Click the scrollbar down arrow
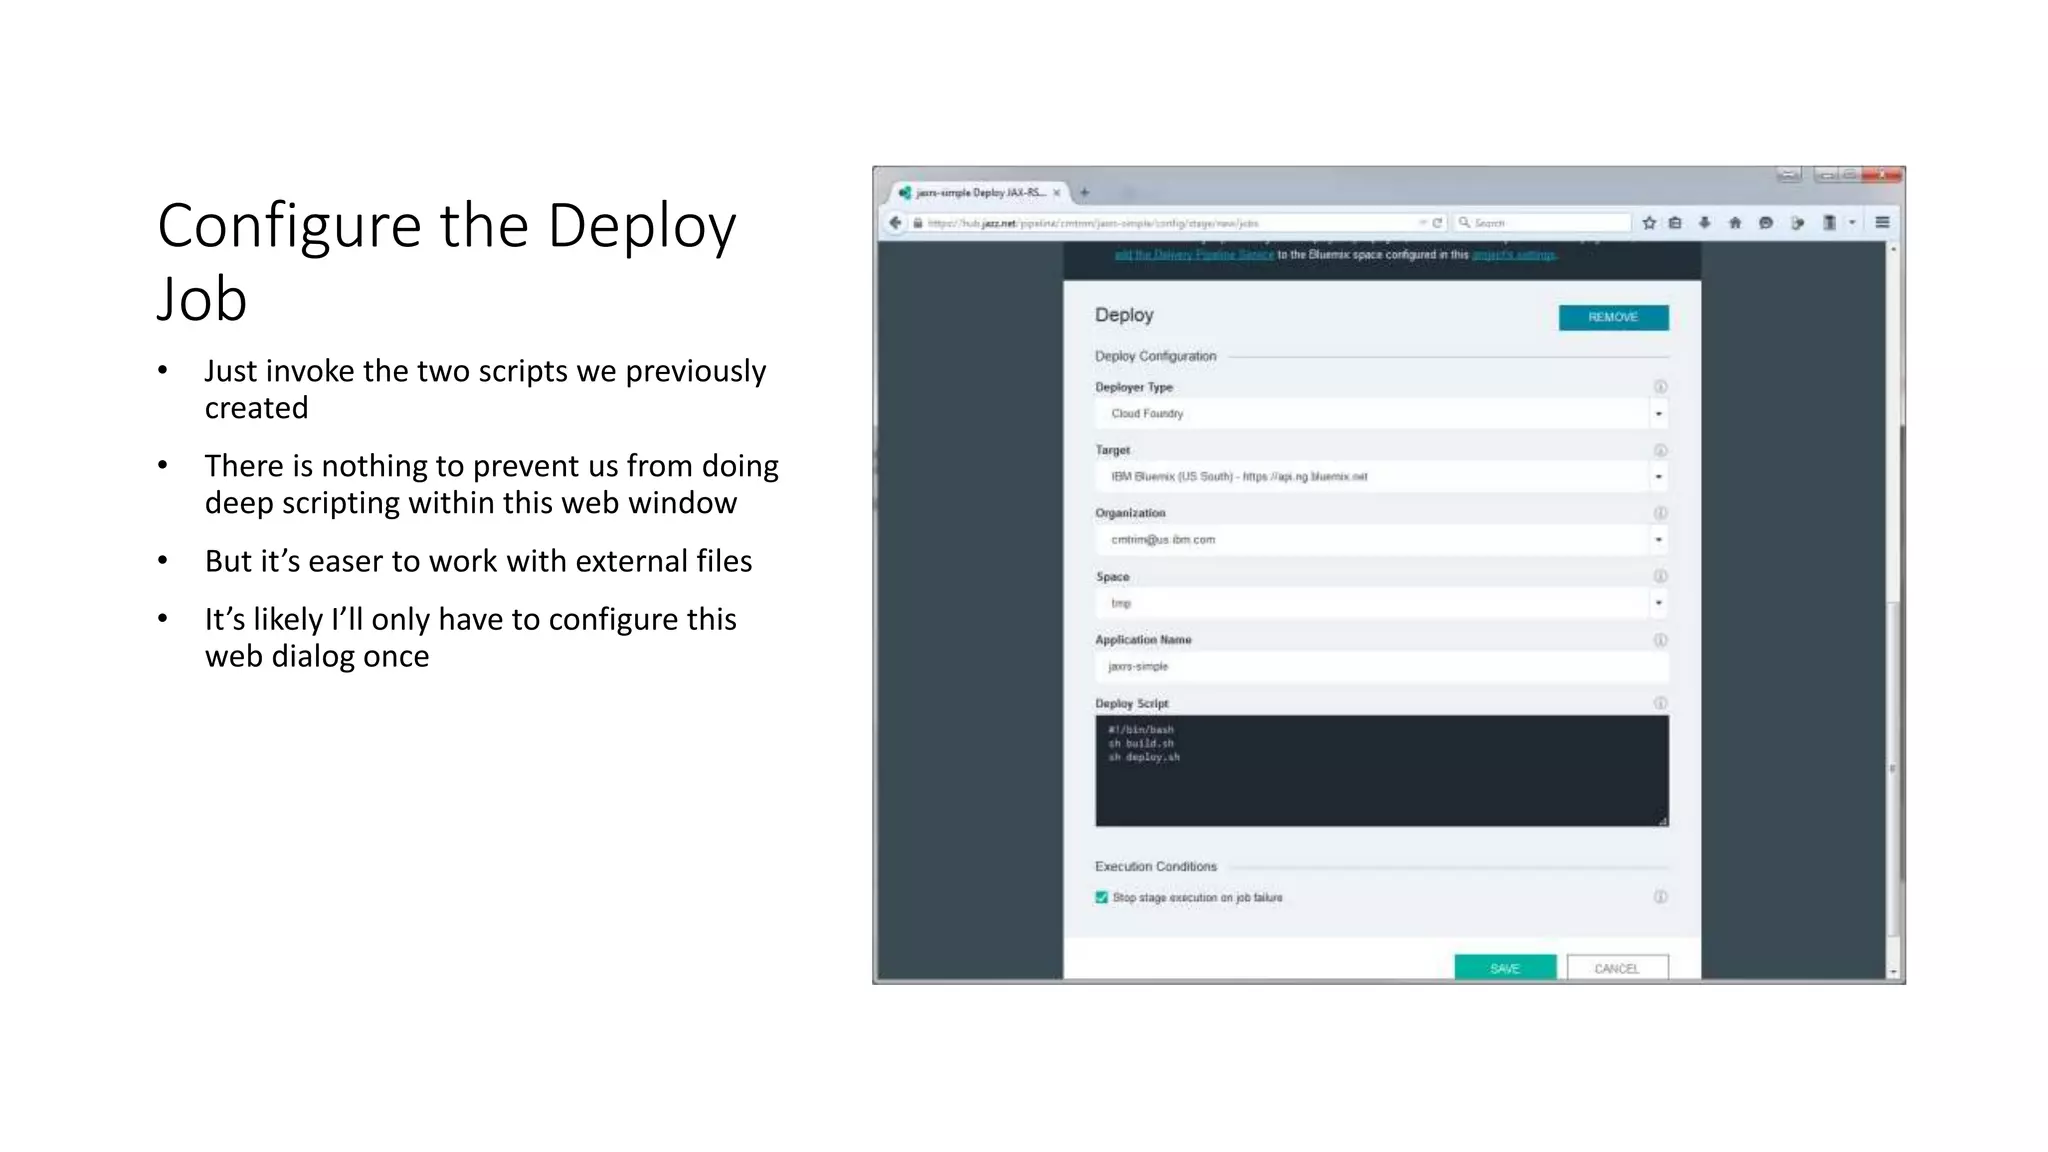2048x1152 pixels. (x=1893, y=972)
